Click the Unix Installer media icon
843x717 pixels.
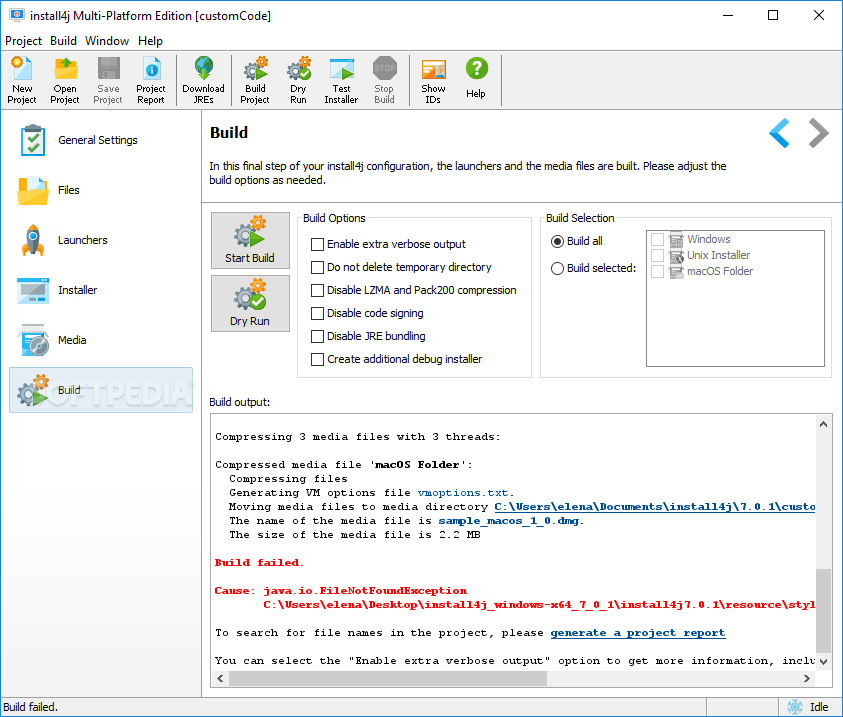point(676,255)
